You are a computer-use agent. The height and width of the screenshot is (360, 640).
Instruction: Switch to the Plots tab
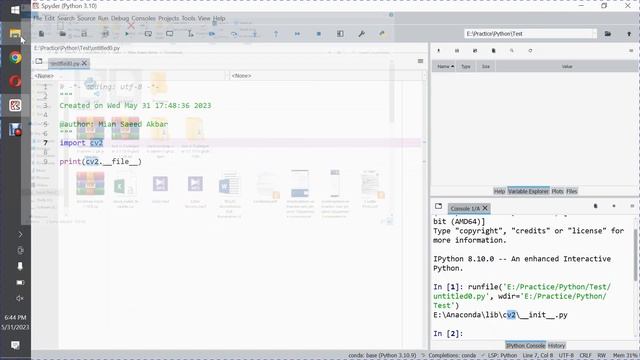coord(557,191)
